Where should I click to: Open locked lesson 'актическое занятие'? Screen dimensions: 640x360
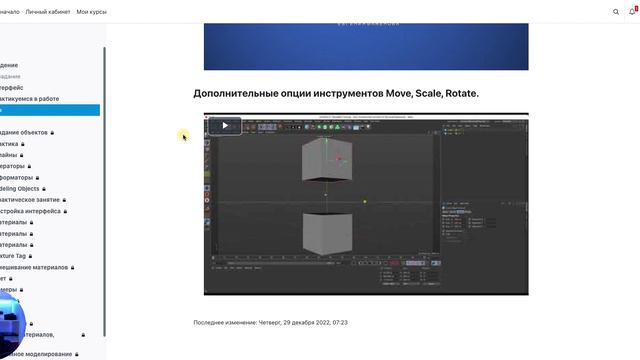(30, 200)
